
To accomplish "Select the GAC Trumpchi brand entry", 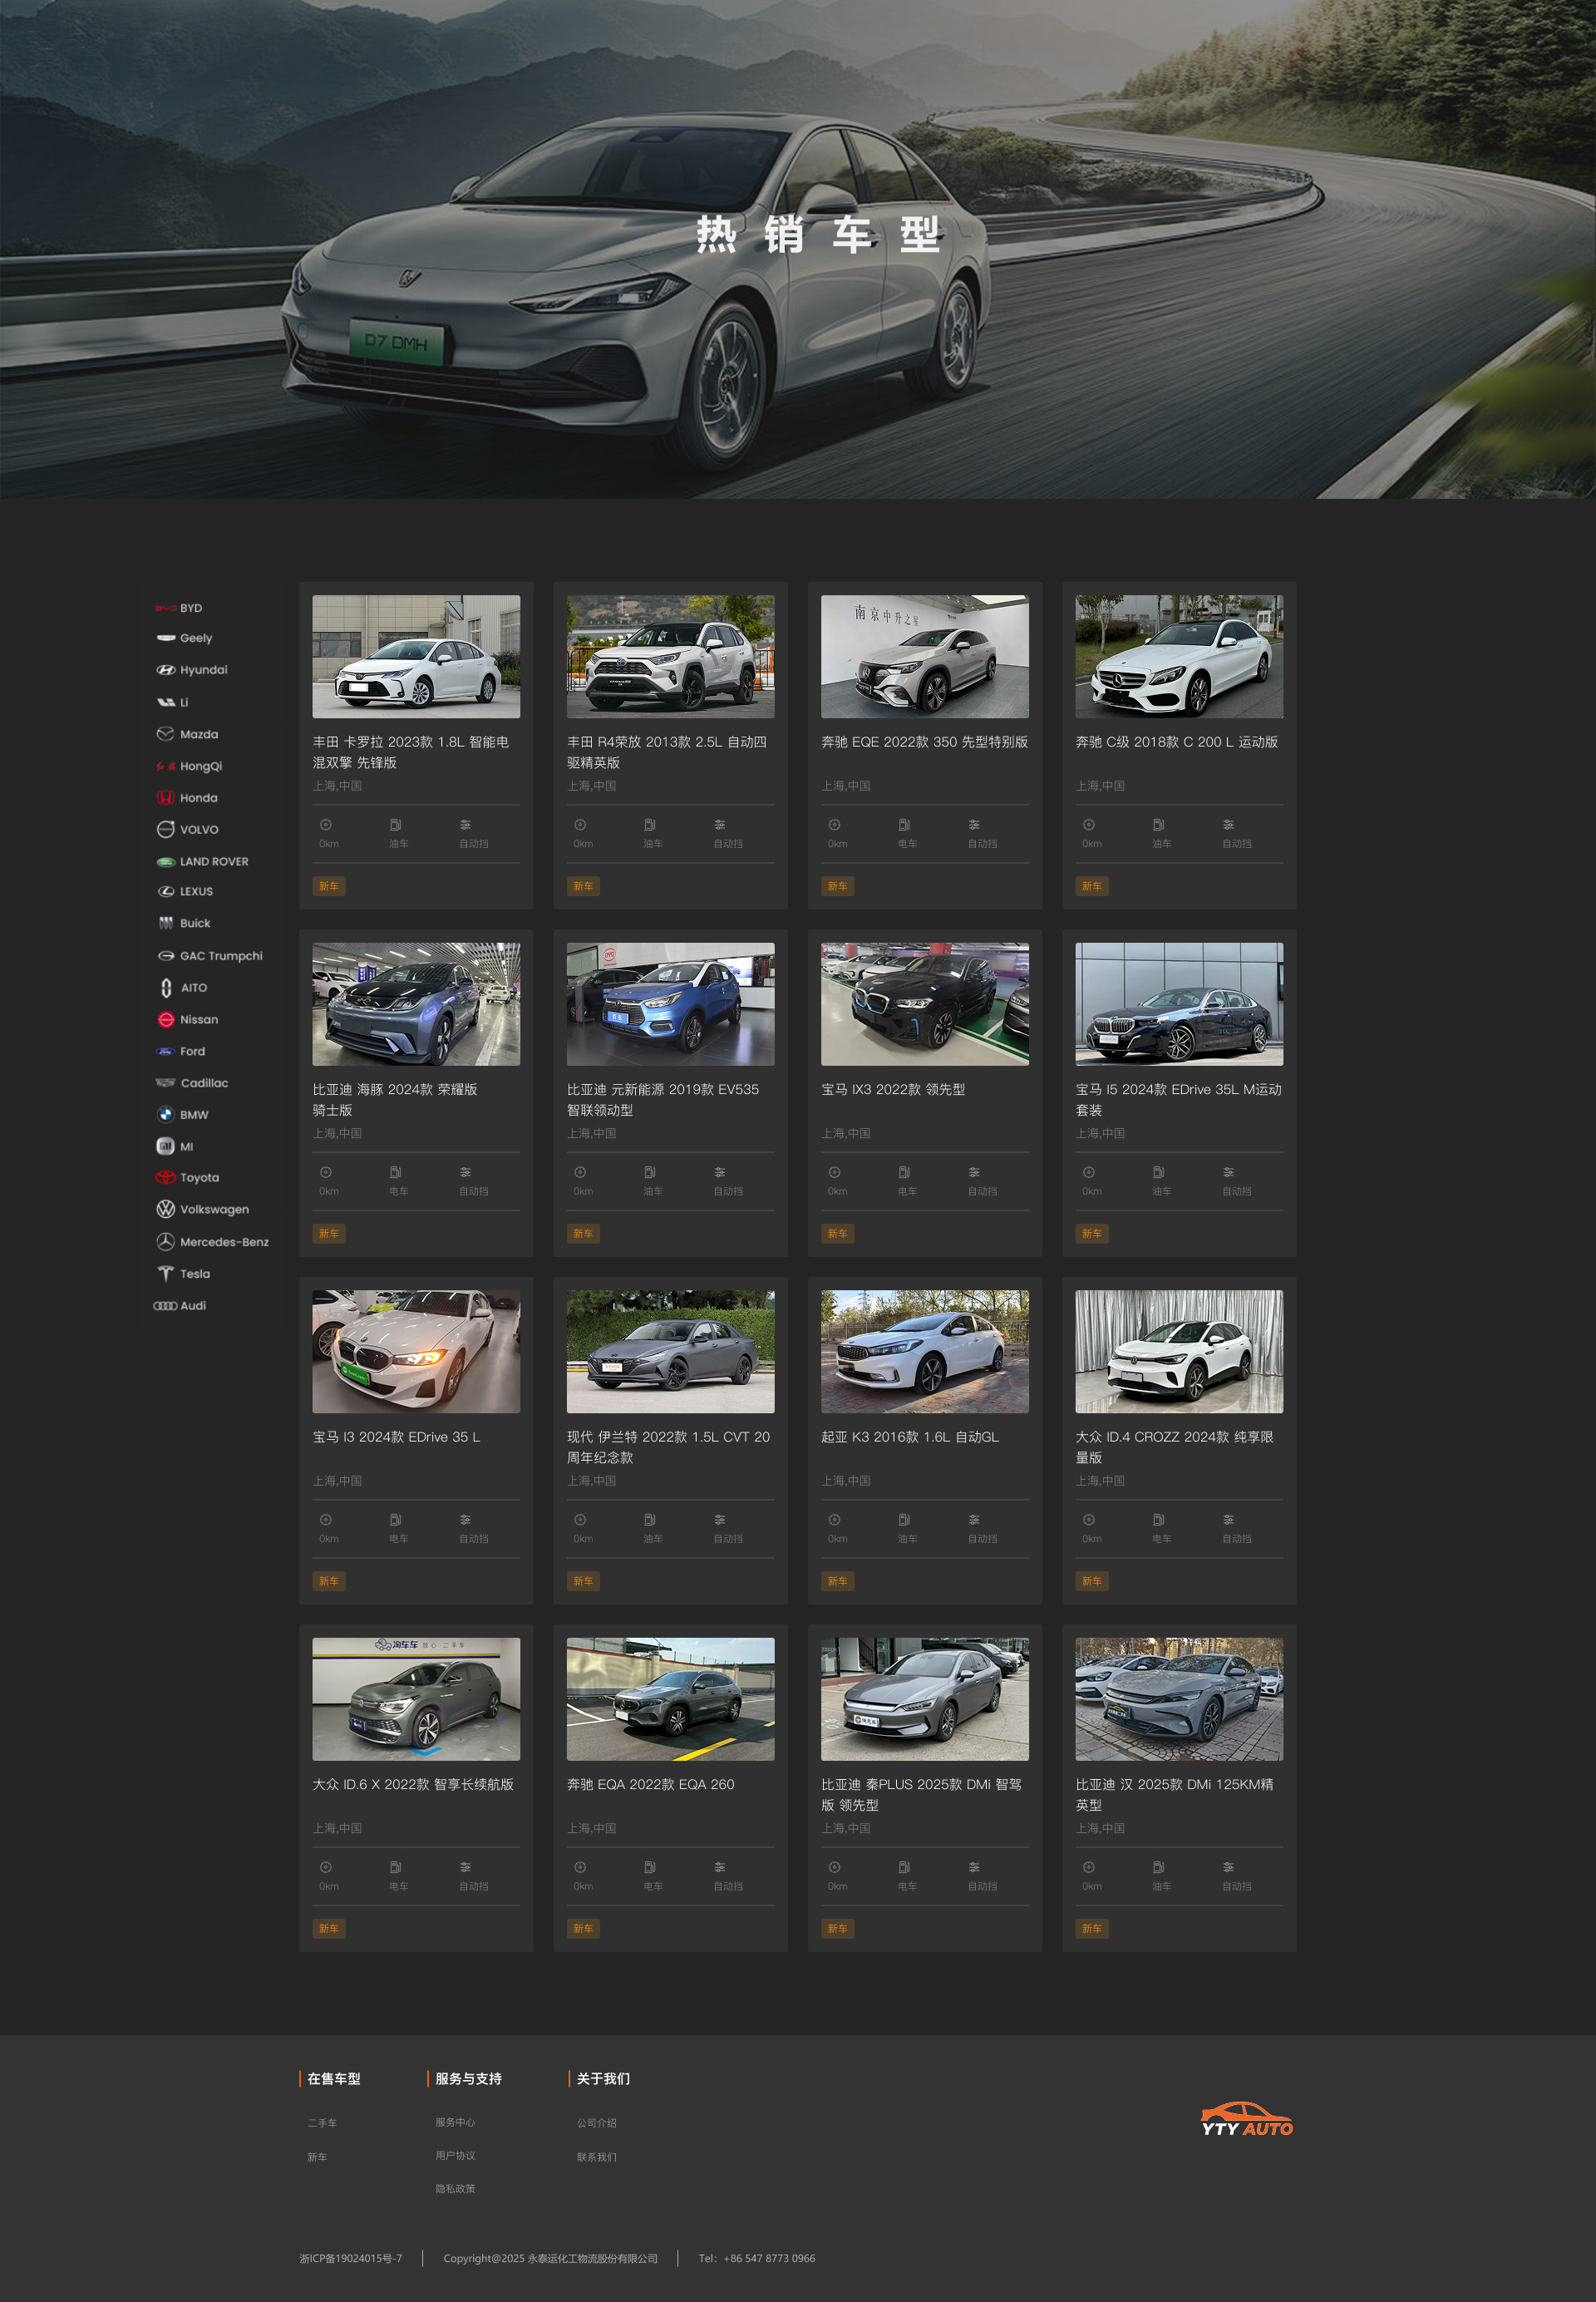I will 220,955.
